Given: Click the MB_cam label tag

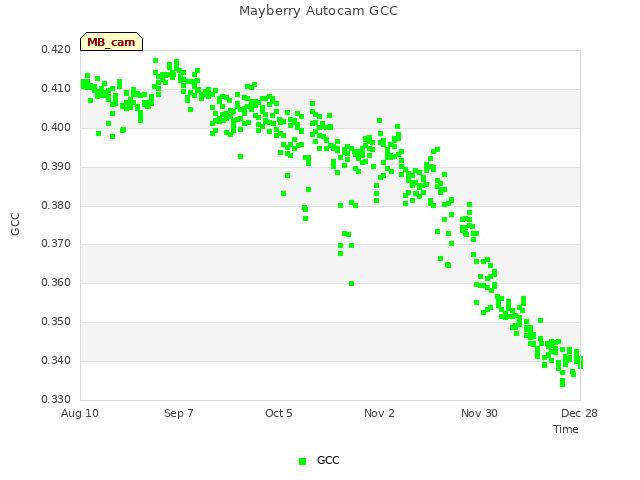Looking at the screenshot, I should click(111, 42).
